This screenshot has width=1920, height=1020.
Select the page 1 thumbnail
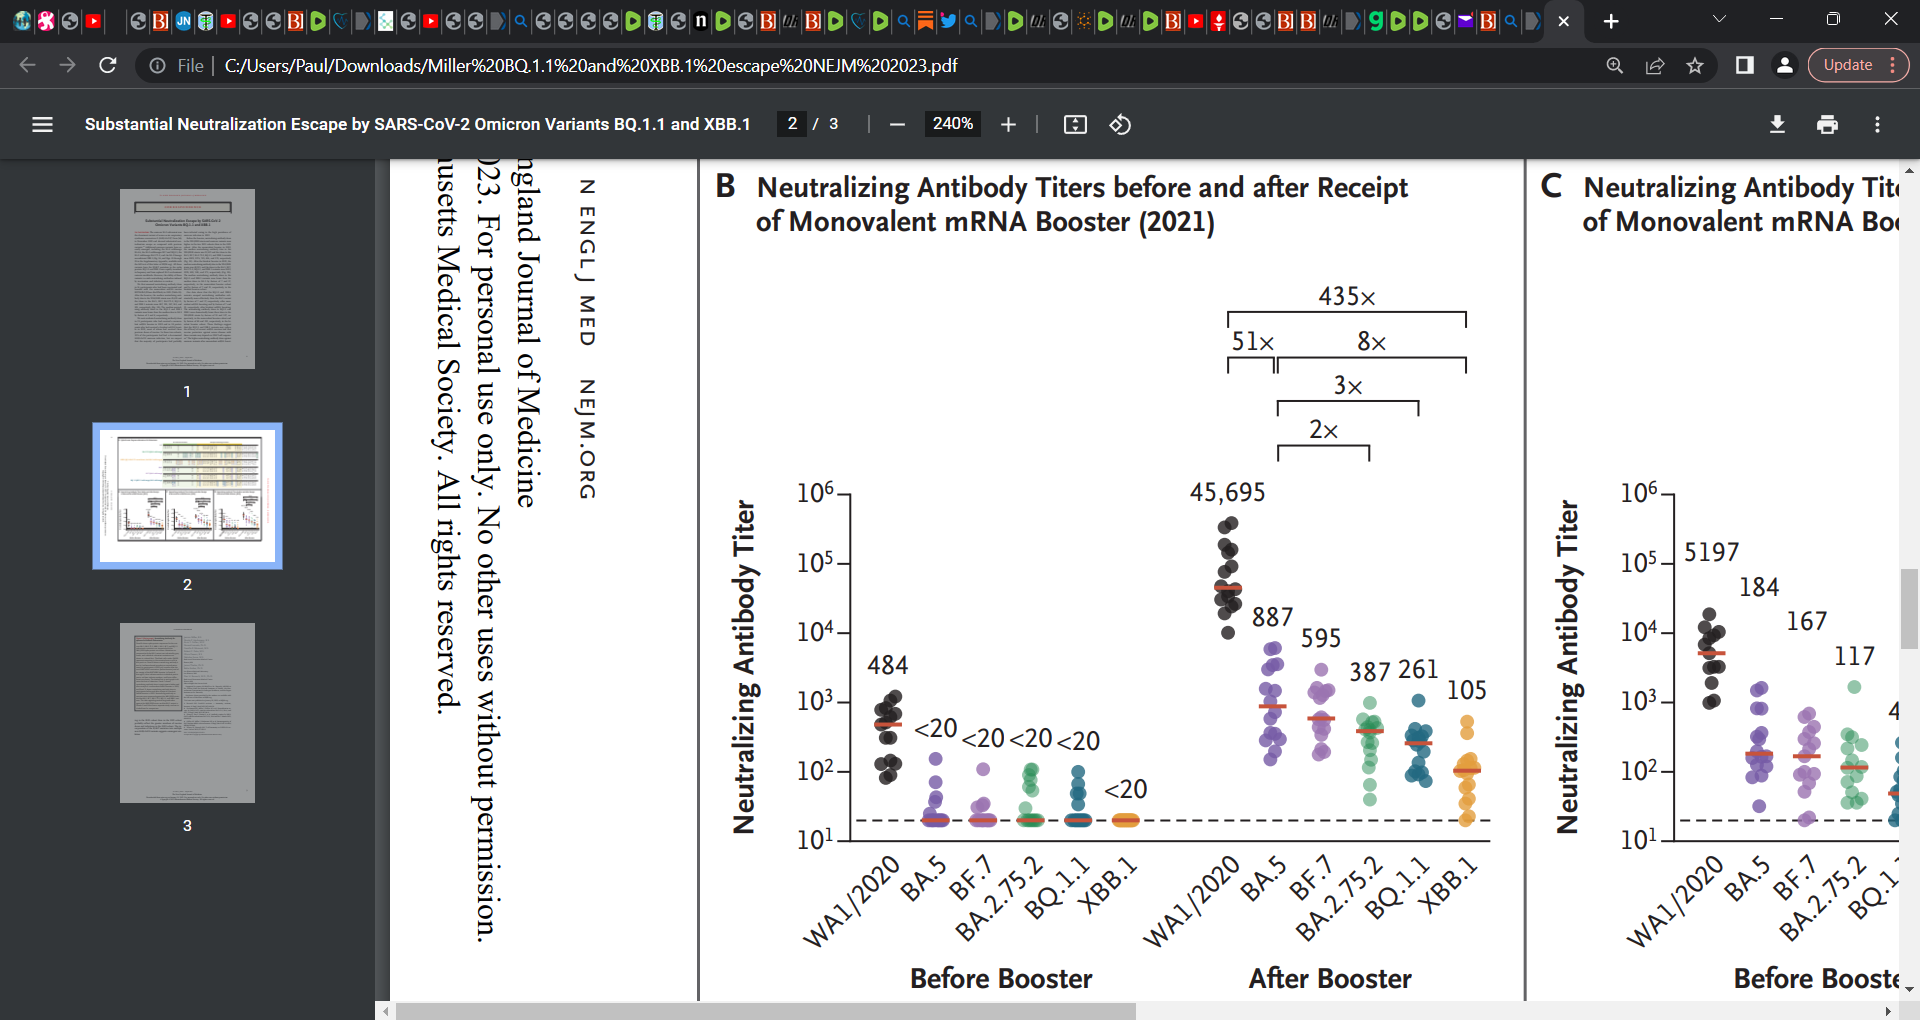187,279
